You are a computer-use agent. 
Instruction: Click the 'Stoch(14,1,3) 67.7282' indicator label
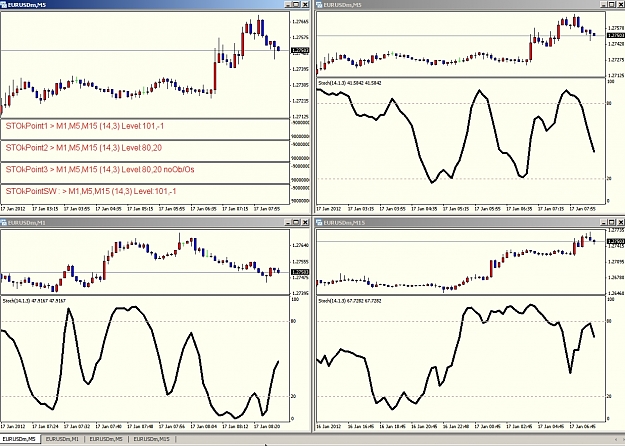point(350,301)
